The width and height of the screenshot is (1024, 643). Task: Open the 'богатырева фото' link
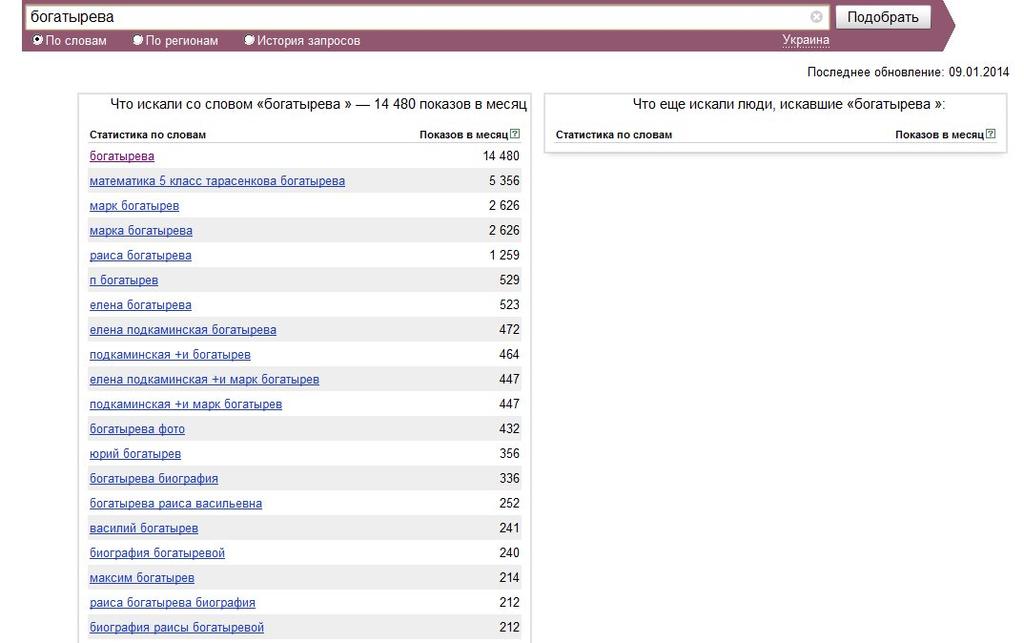(137, 429)
